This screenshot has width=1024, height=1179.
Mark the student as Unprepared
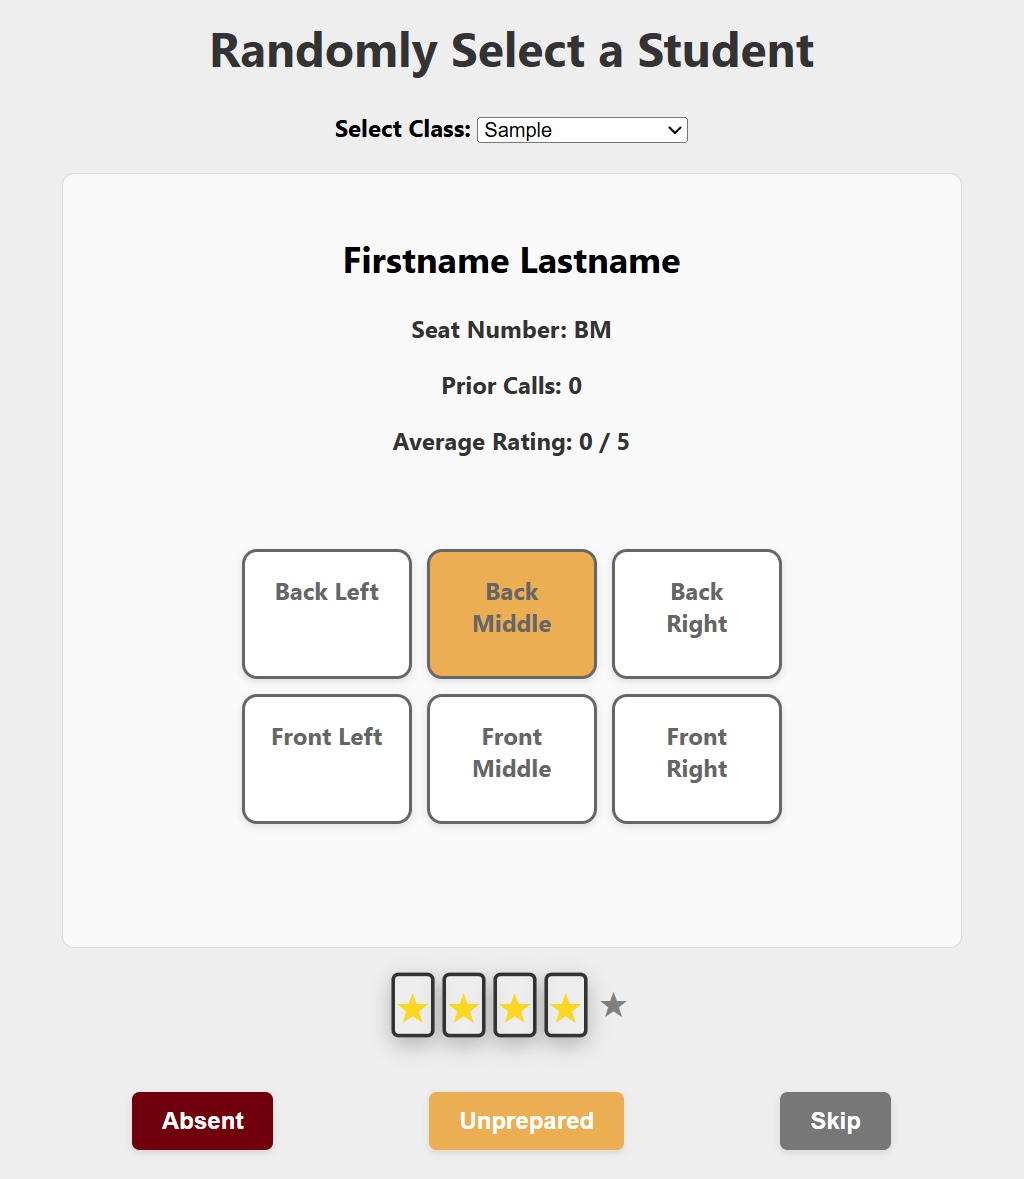point(526,1120)
